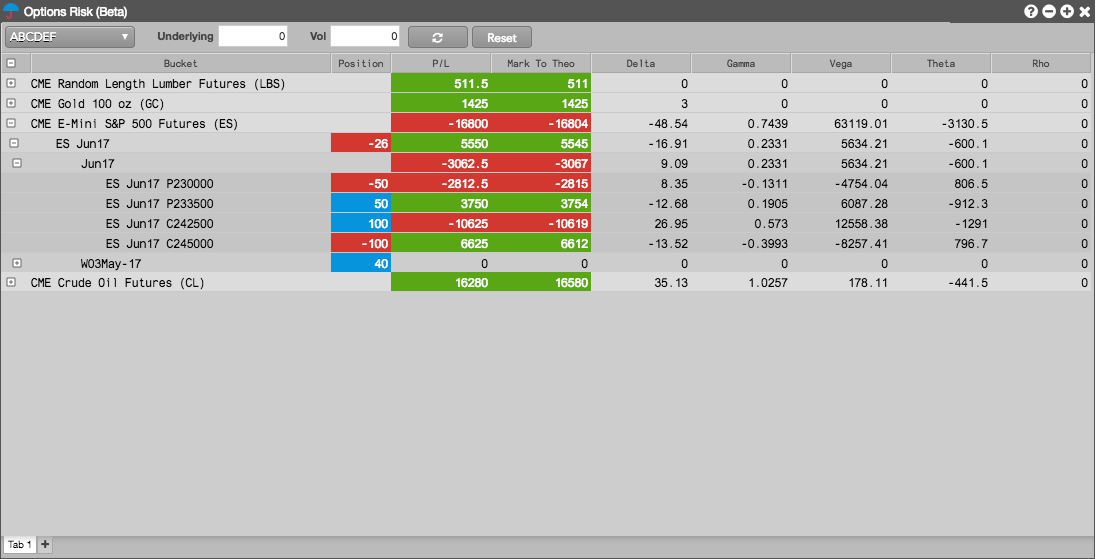Click the Reset button

(502, 37)
